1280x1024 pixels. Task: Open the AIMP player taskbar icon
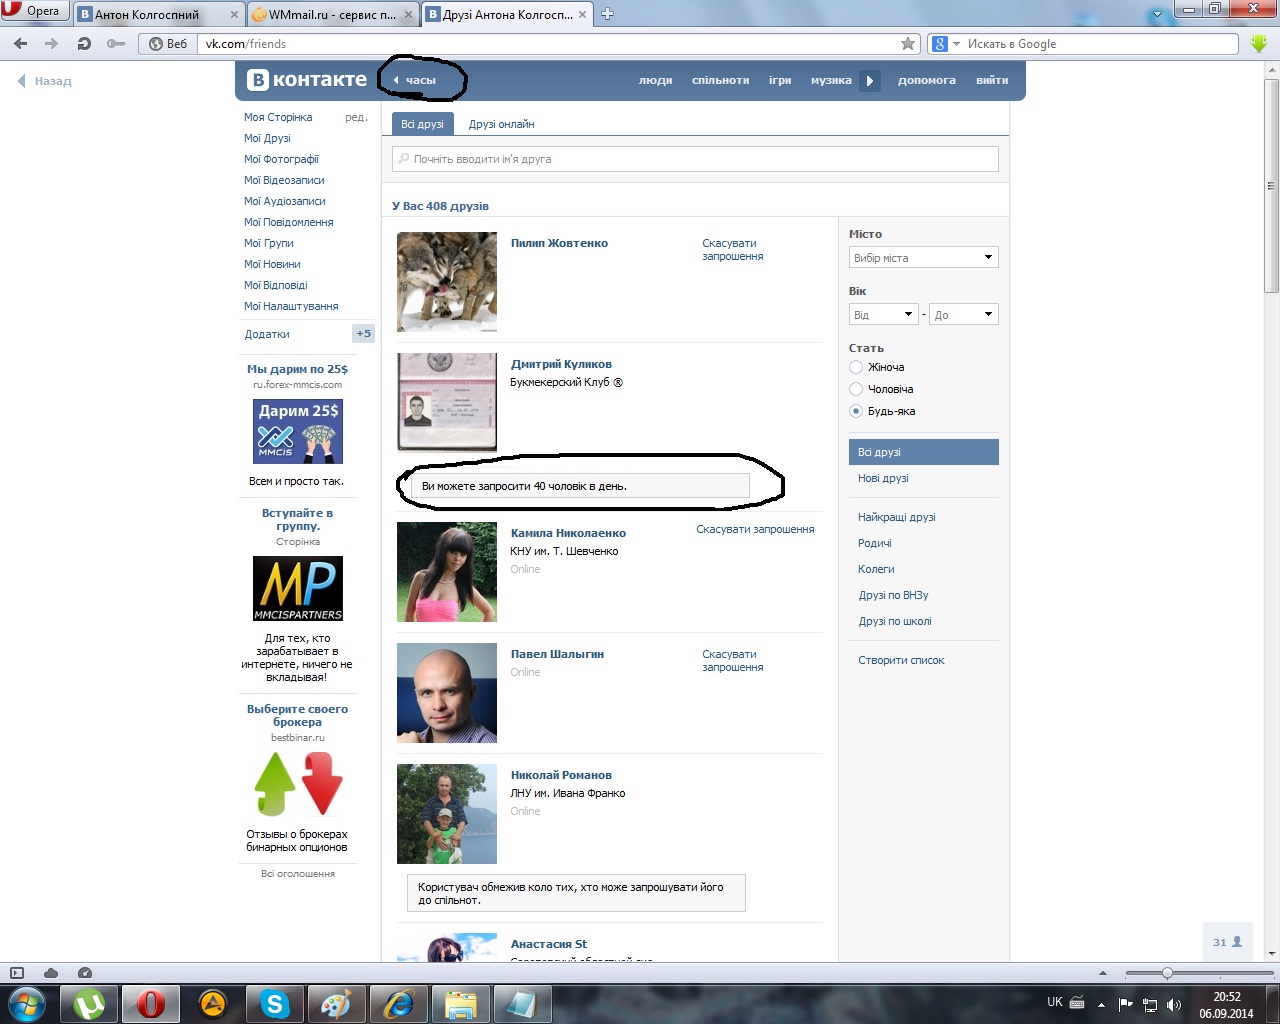(x=213, y=1004)
